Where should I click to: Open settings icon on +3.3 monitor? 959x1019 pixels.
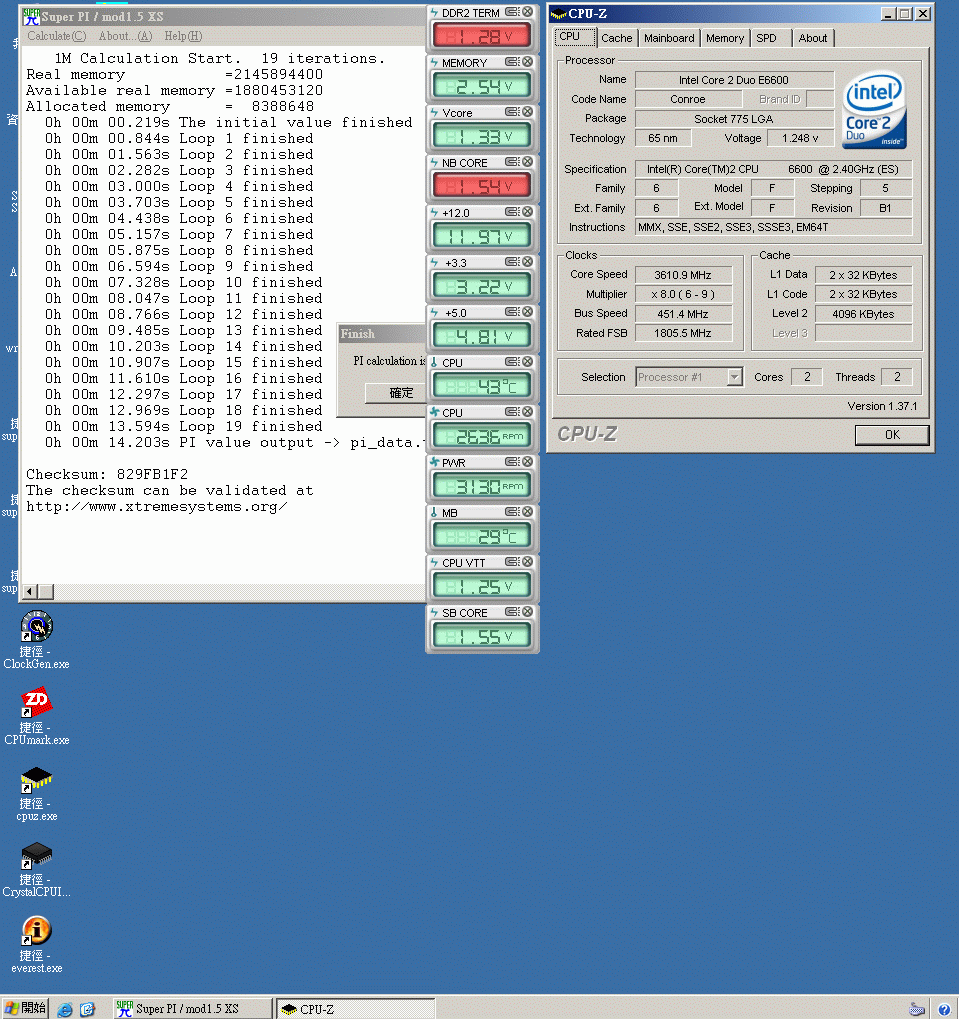tap(512, 262)
